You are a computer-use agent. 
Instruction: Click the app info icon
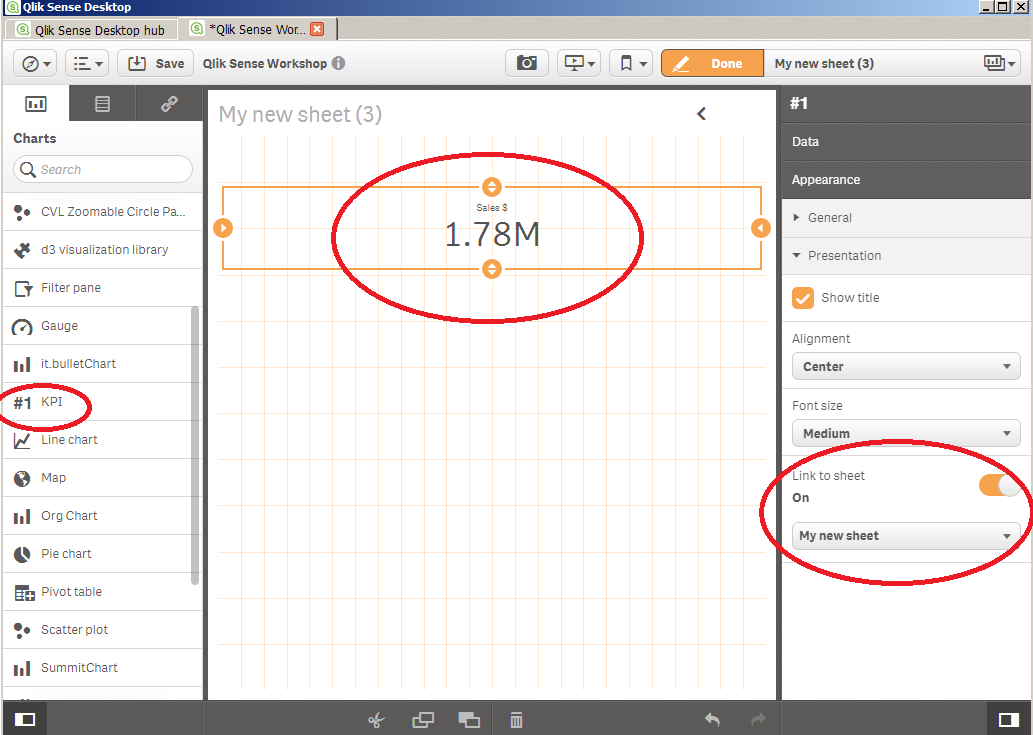339,63
